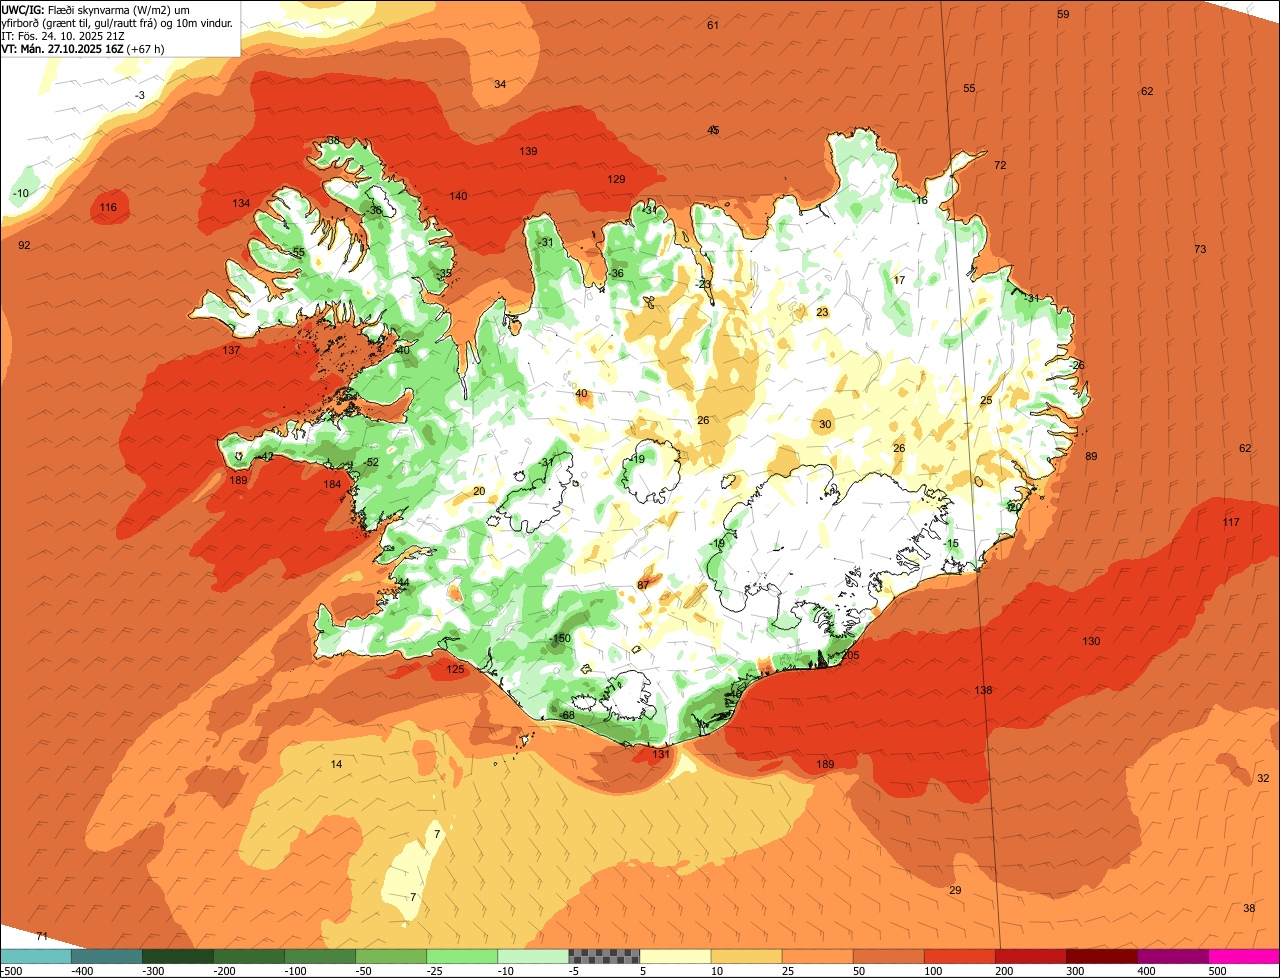Click the yellow-orange 10 to 25 legend swatch
Screen dimensions: 1280x978
click(x=745, y=956)
